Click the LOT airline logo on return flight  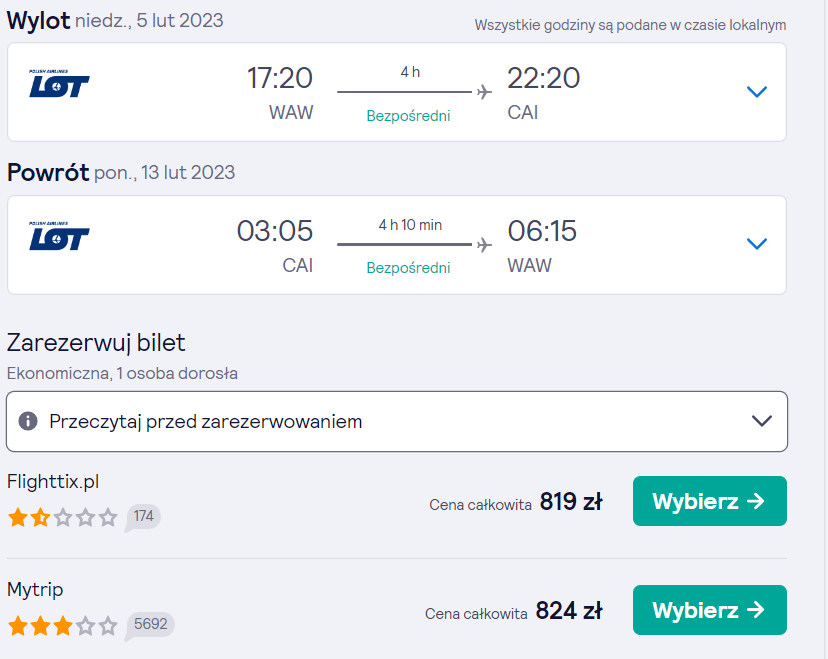tap(59, 236)
